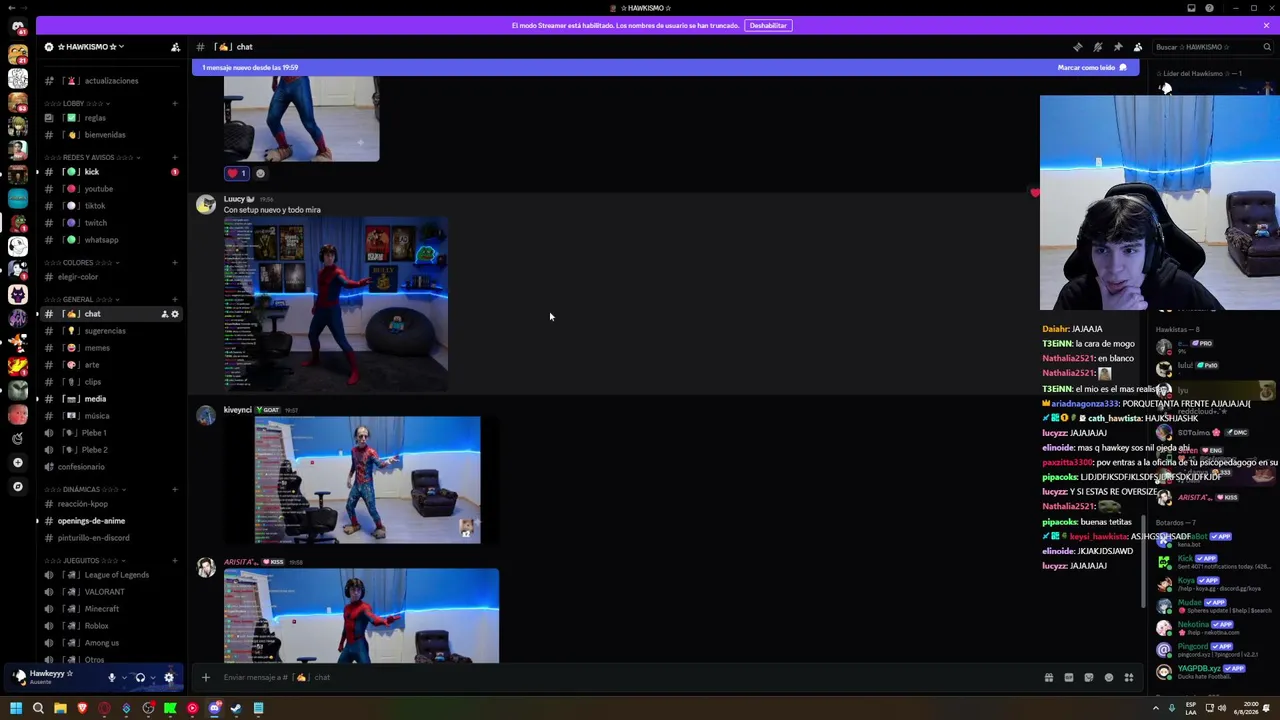1280x720 pixels.
Task: Jump to new messages since 19:59
Action: [250, 67]
